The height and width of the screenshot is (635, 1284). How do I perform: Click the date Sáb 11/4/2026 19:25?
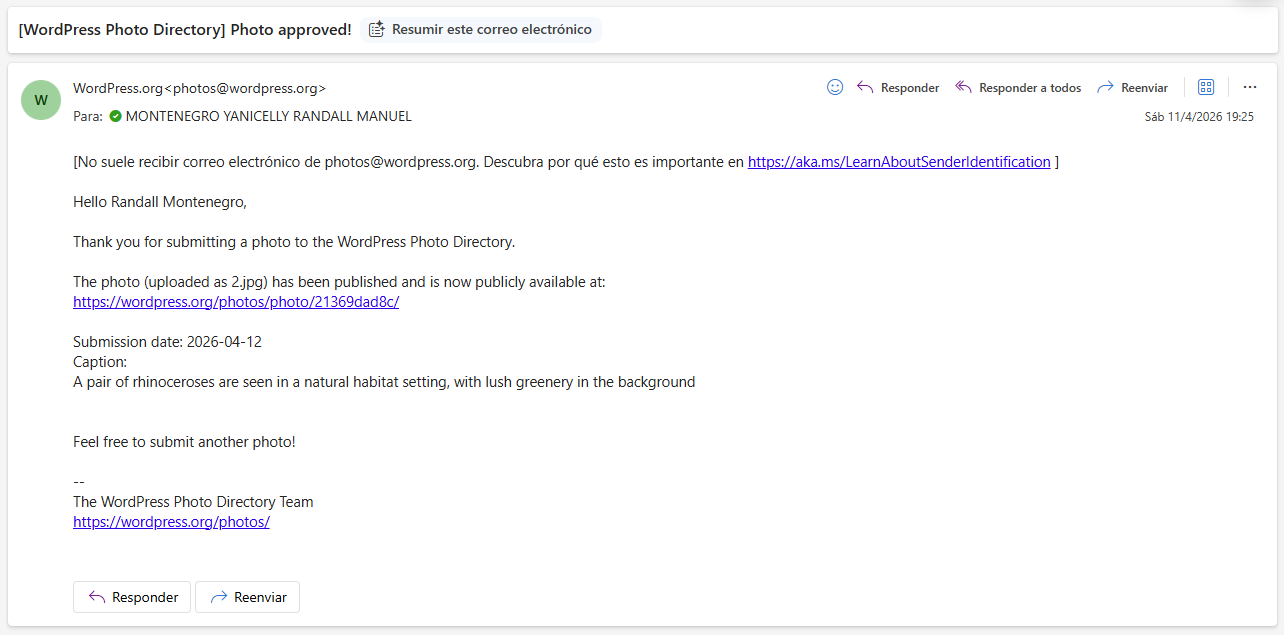1199,117
